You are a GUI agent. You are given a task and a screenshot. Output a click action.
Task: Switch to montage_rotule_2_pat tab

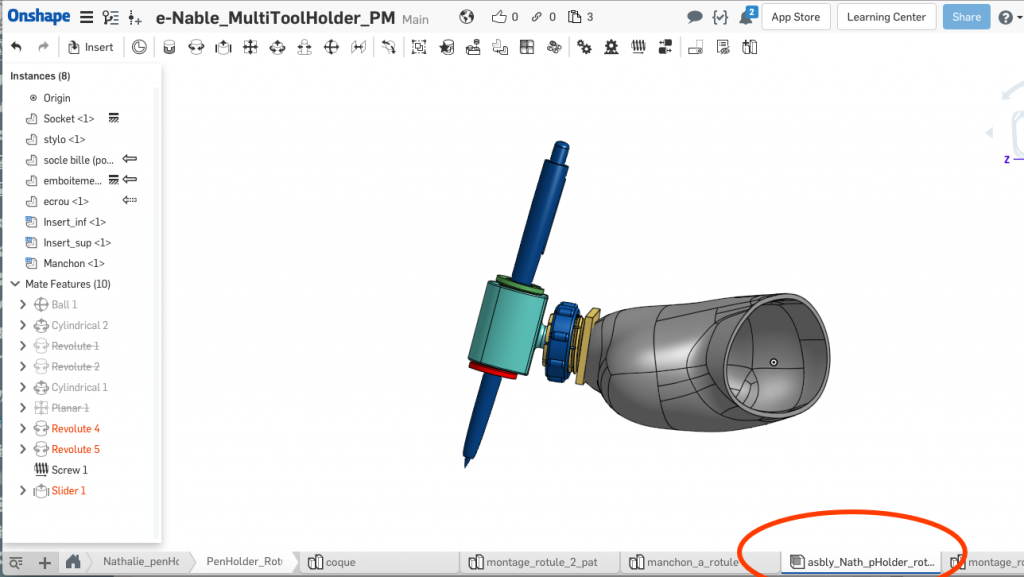(540, 563)
